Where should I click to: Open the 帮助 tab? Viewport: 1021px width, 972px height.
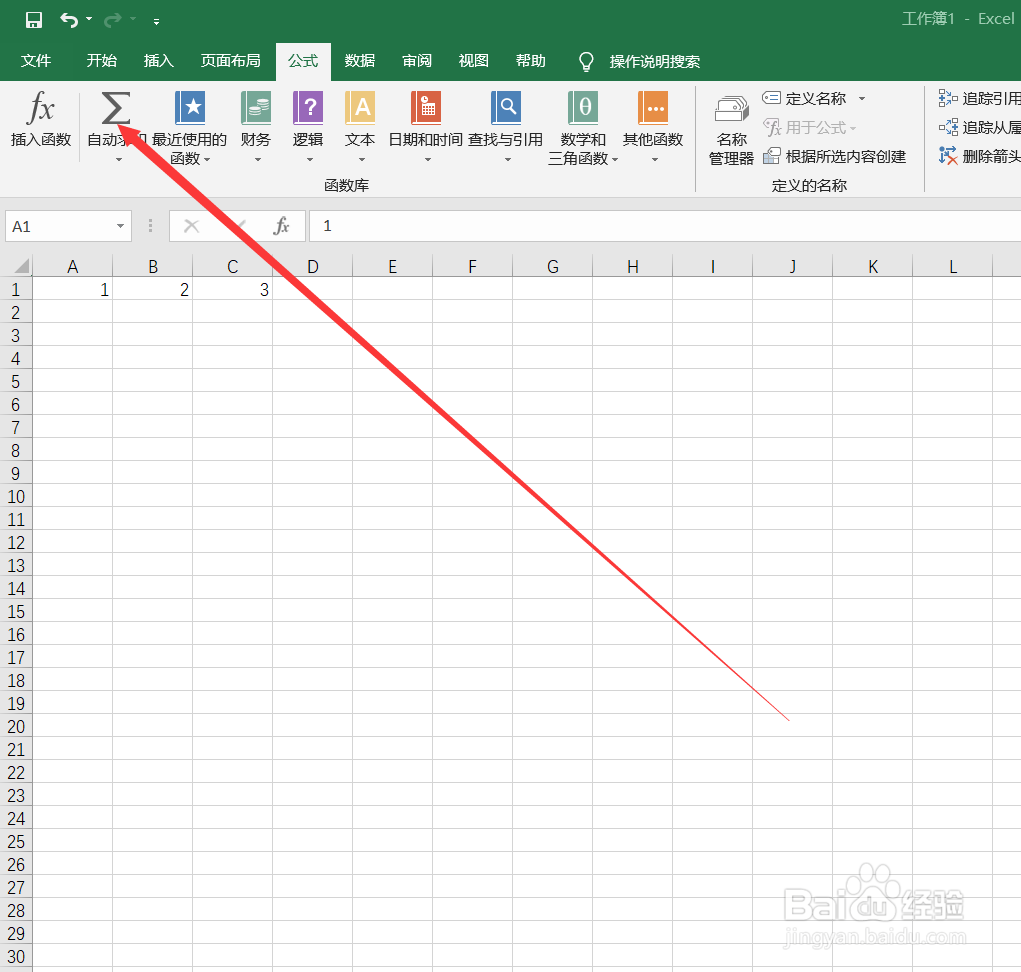pyautogui.click(x=531, y=61)
